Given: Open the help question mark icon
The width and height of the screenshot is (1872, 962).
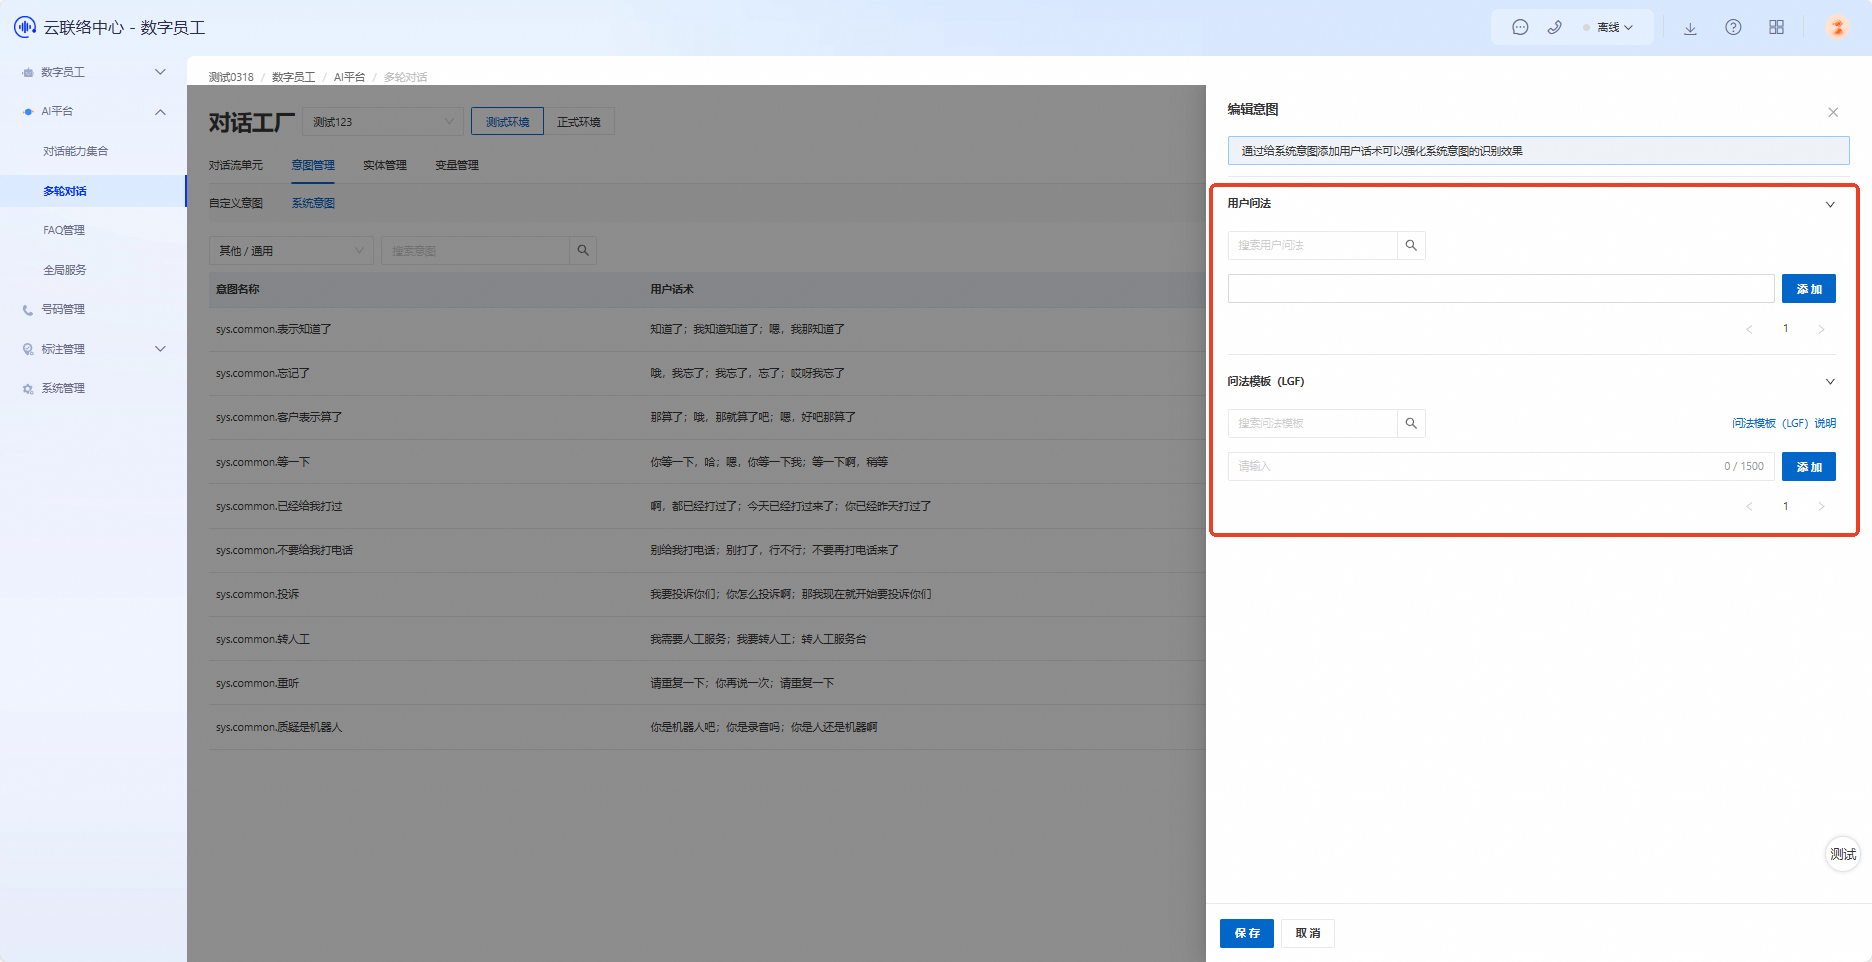Looking at the screenshot, I should 1733,28.
